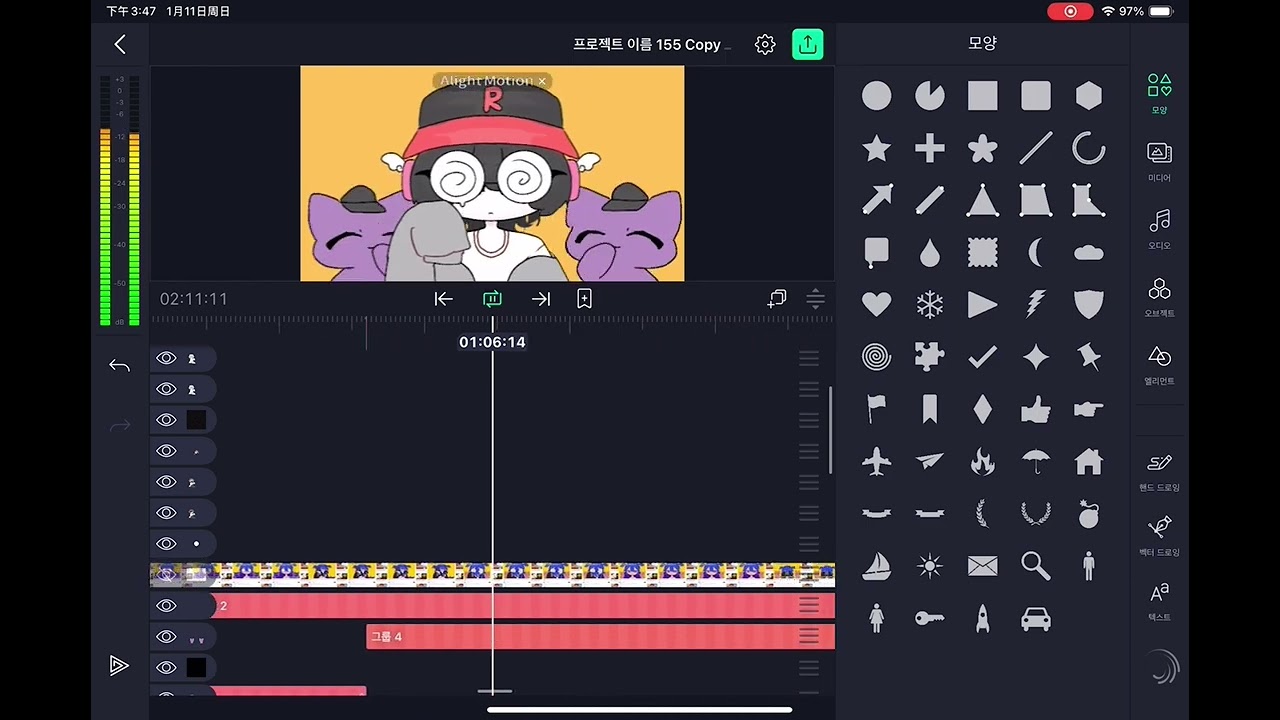Open the 미디어 media tab

click(x=1159, y=161)
